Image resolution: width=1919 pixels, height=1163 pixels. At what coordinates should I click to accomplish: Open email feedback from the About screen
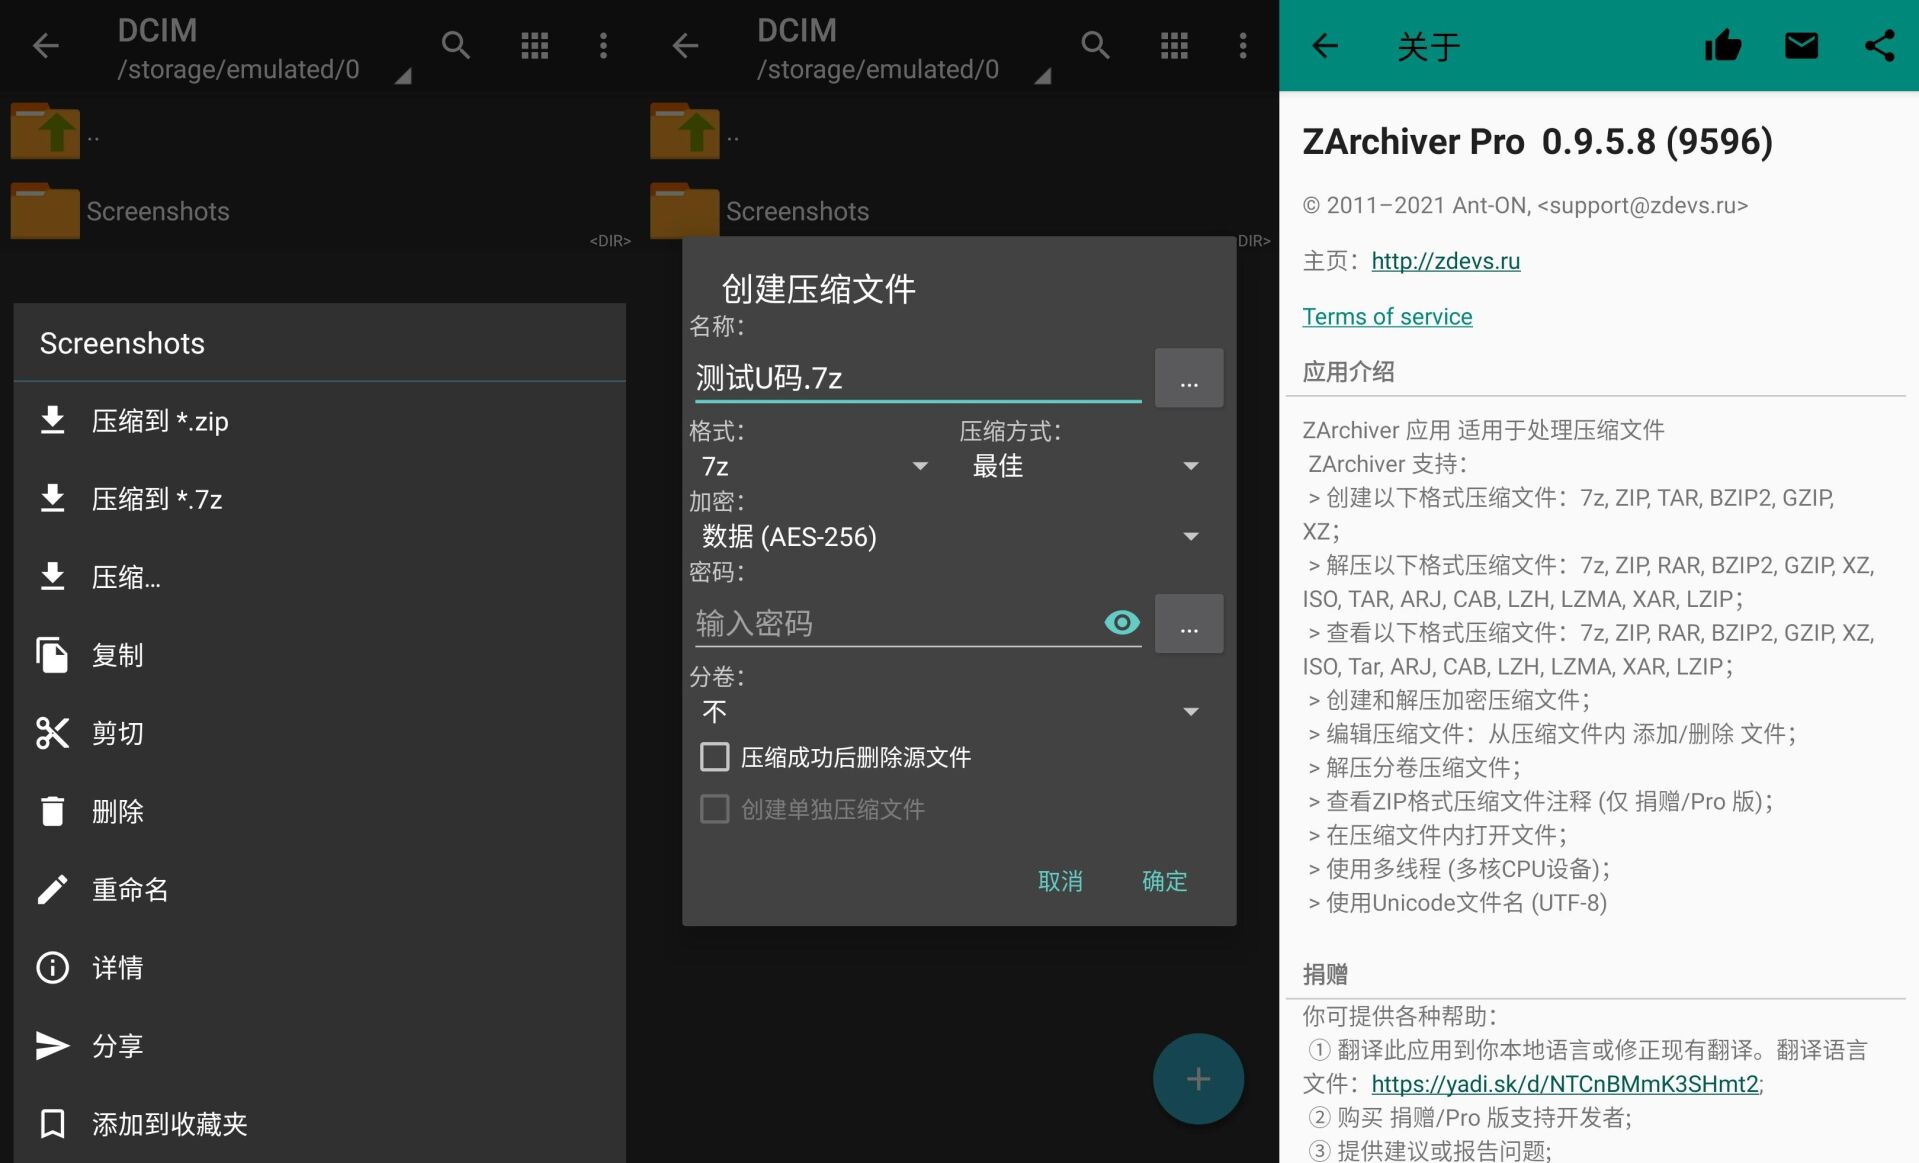click(x=1800, y=45)
